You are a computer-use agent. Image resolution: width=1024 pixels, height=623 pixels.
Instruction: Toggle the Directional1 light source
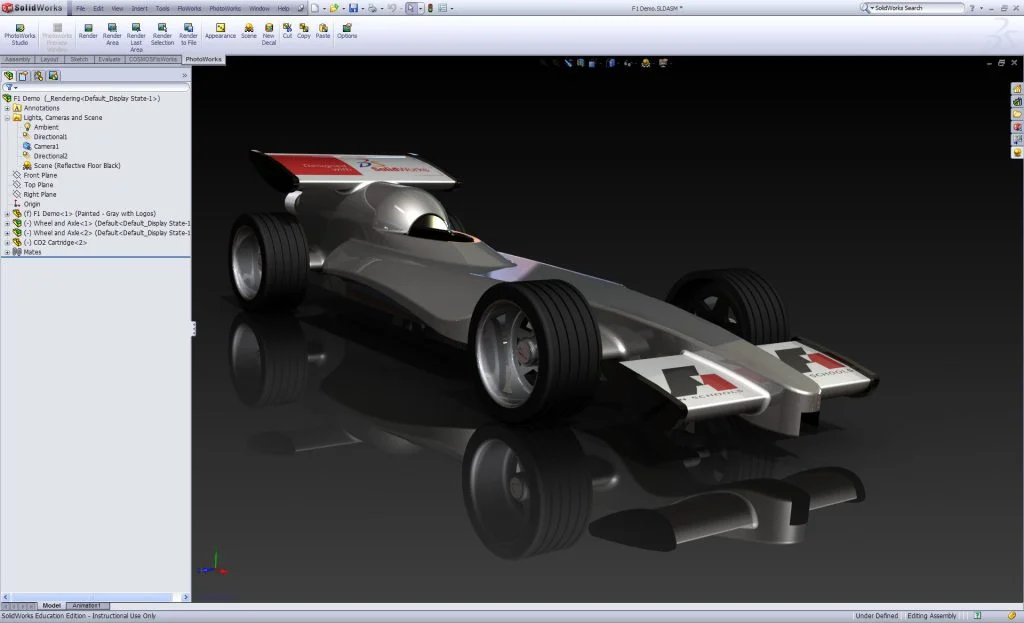coord(48,137)
